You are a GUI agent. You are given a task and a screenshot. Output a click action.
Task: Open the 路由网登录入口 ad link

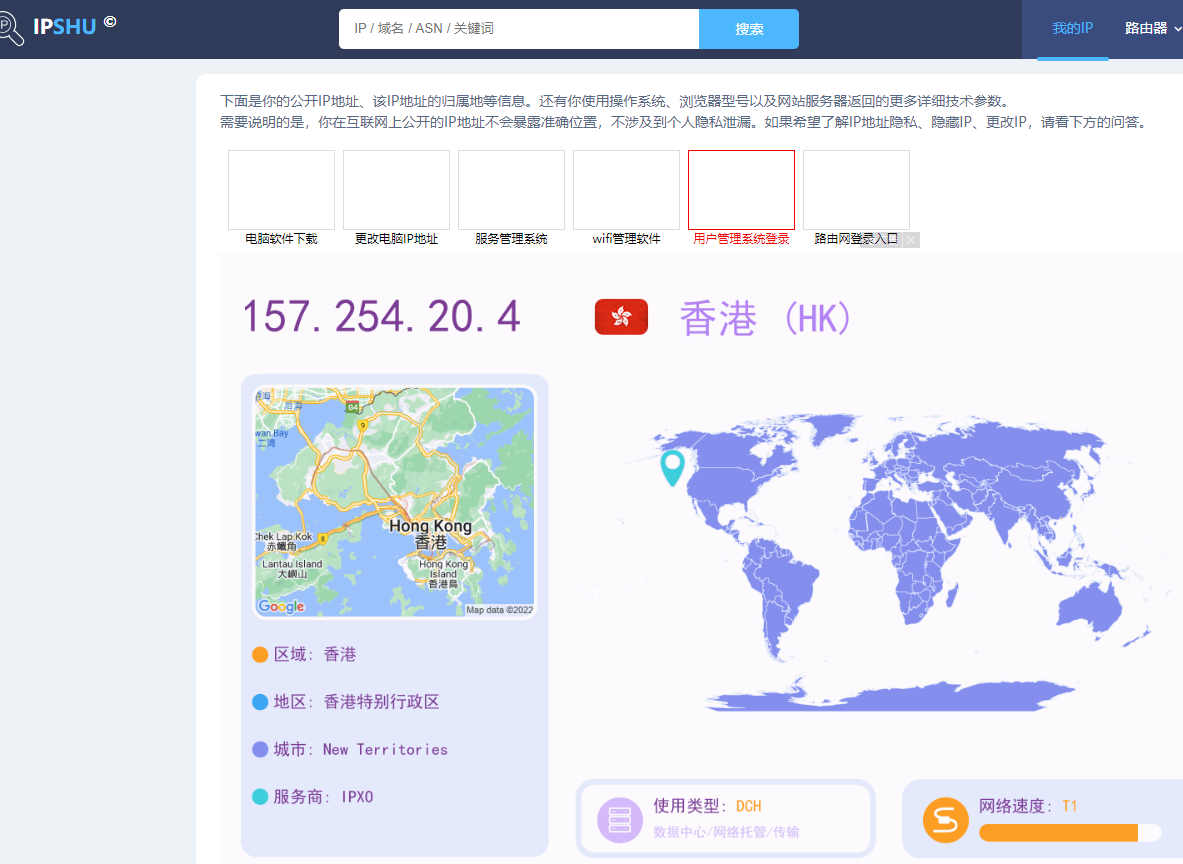[856, 238]
